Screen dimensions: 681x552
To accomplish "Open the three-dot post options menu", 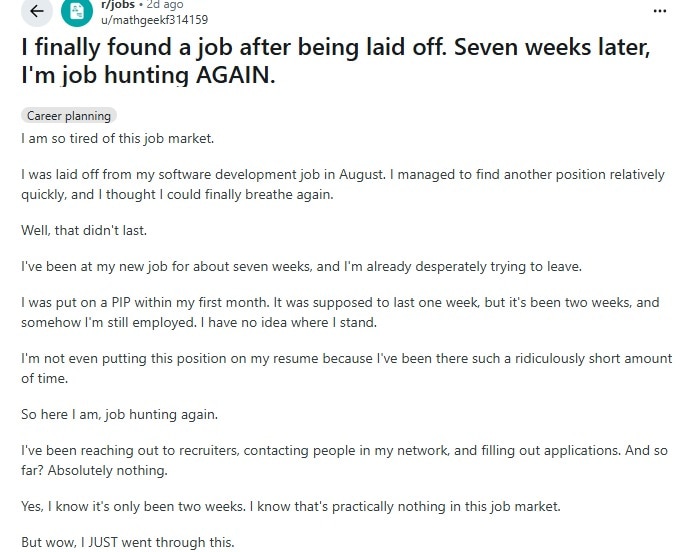I will tap(660, 11).
